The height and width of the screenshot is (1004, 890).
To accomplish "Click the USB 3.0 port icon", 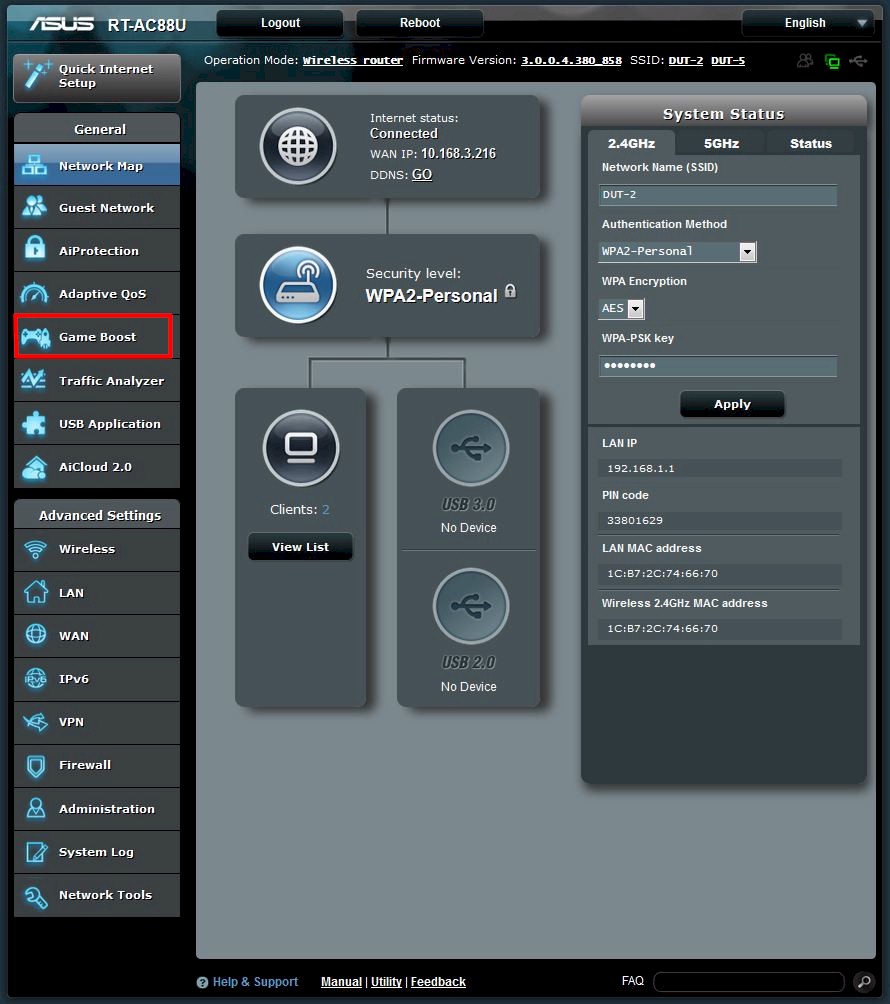I will click(x=471, y=448).
